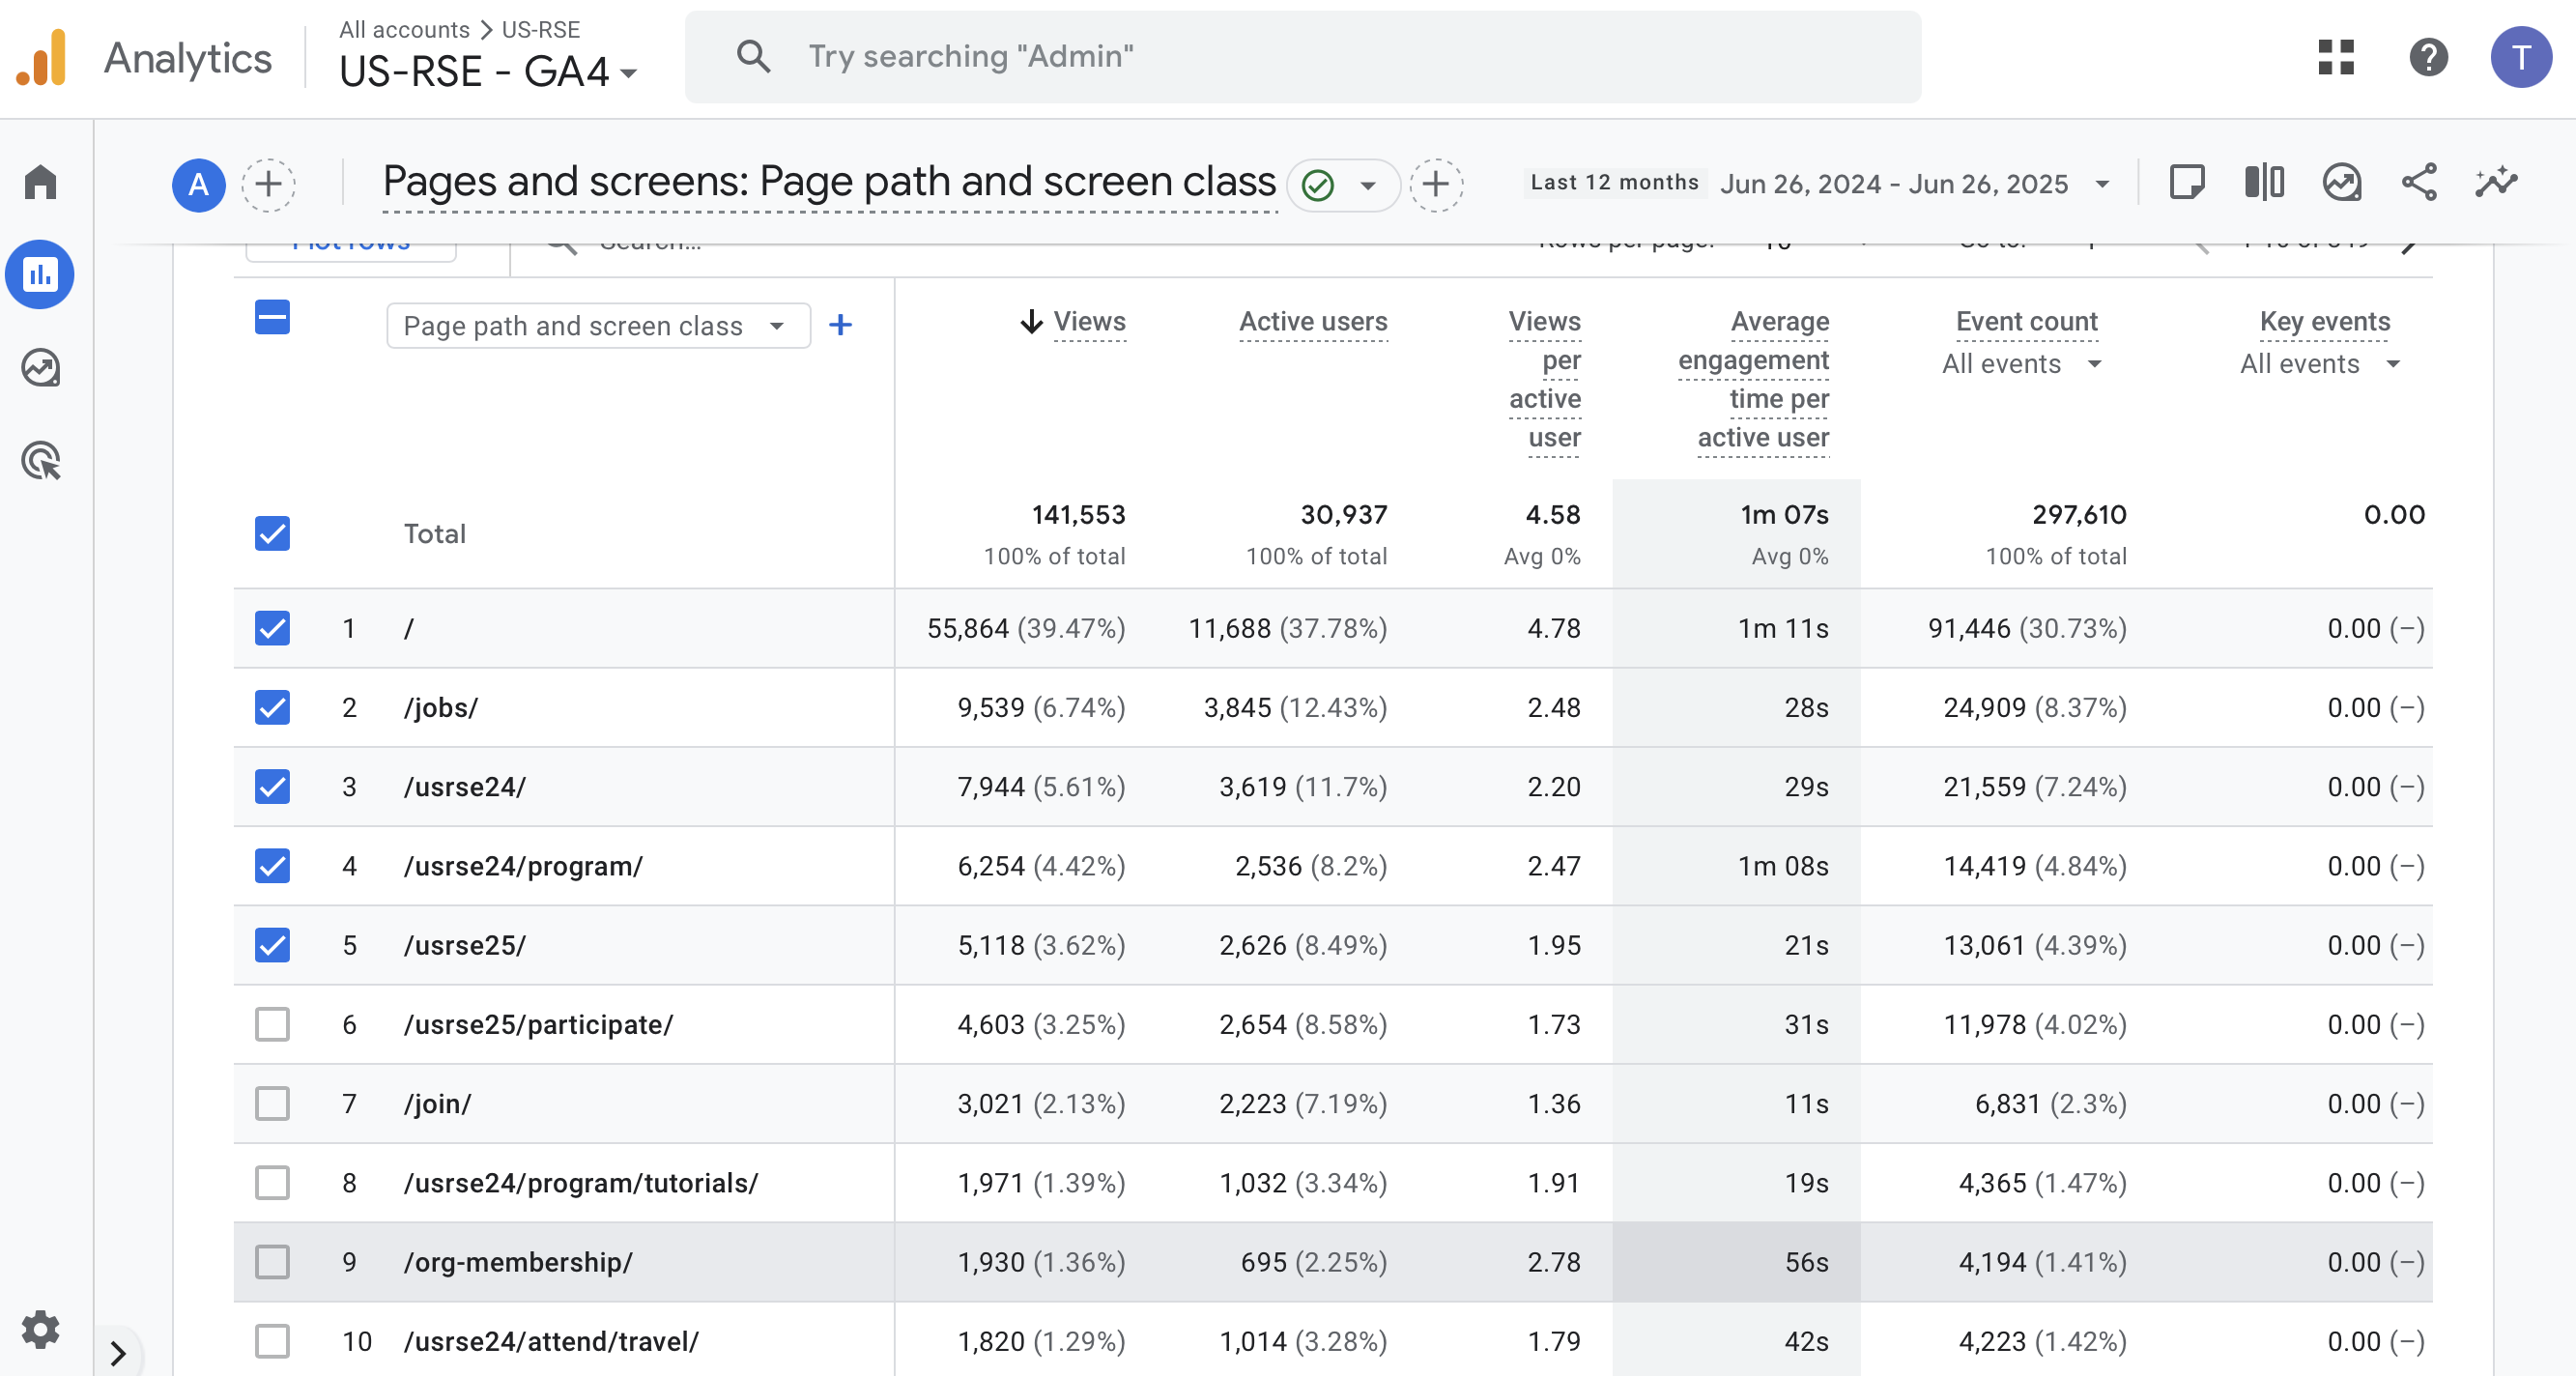Uncheck the Total row checkbox

pyautogui.click(x=272, y=533)
